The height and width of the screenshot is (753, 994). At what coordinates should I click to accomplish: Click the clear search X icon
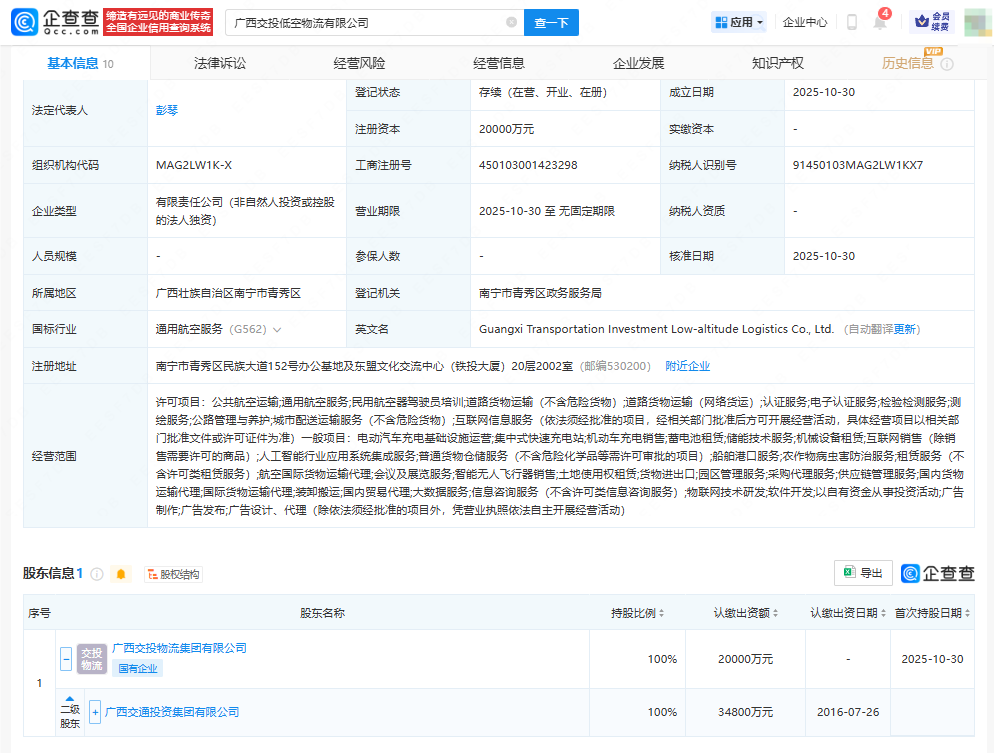(510, 22)
